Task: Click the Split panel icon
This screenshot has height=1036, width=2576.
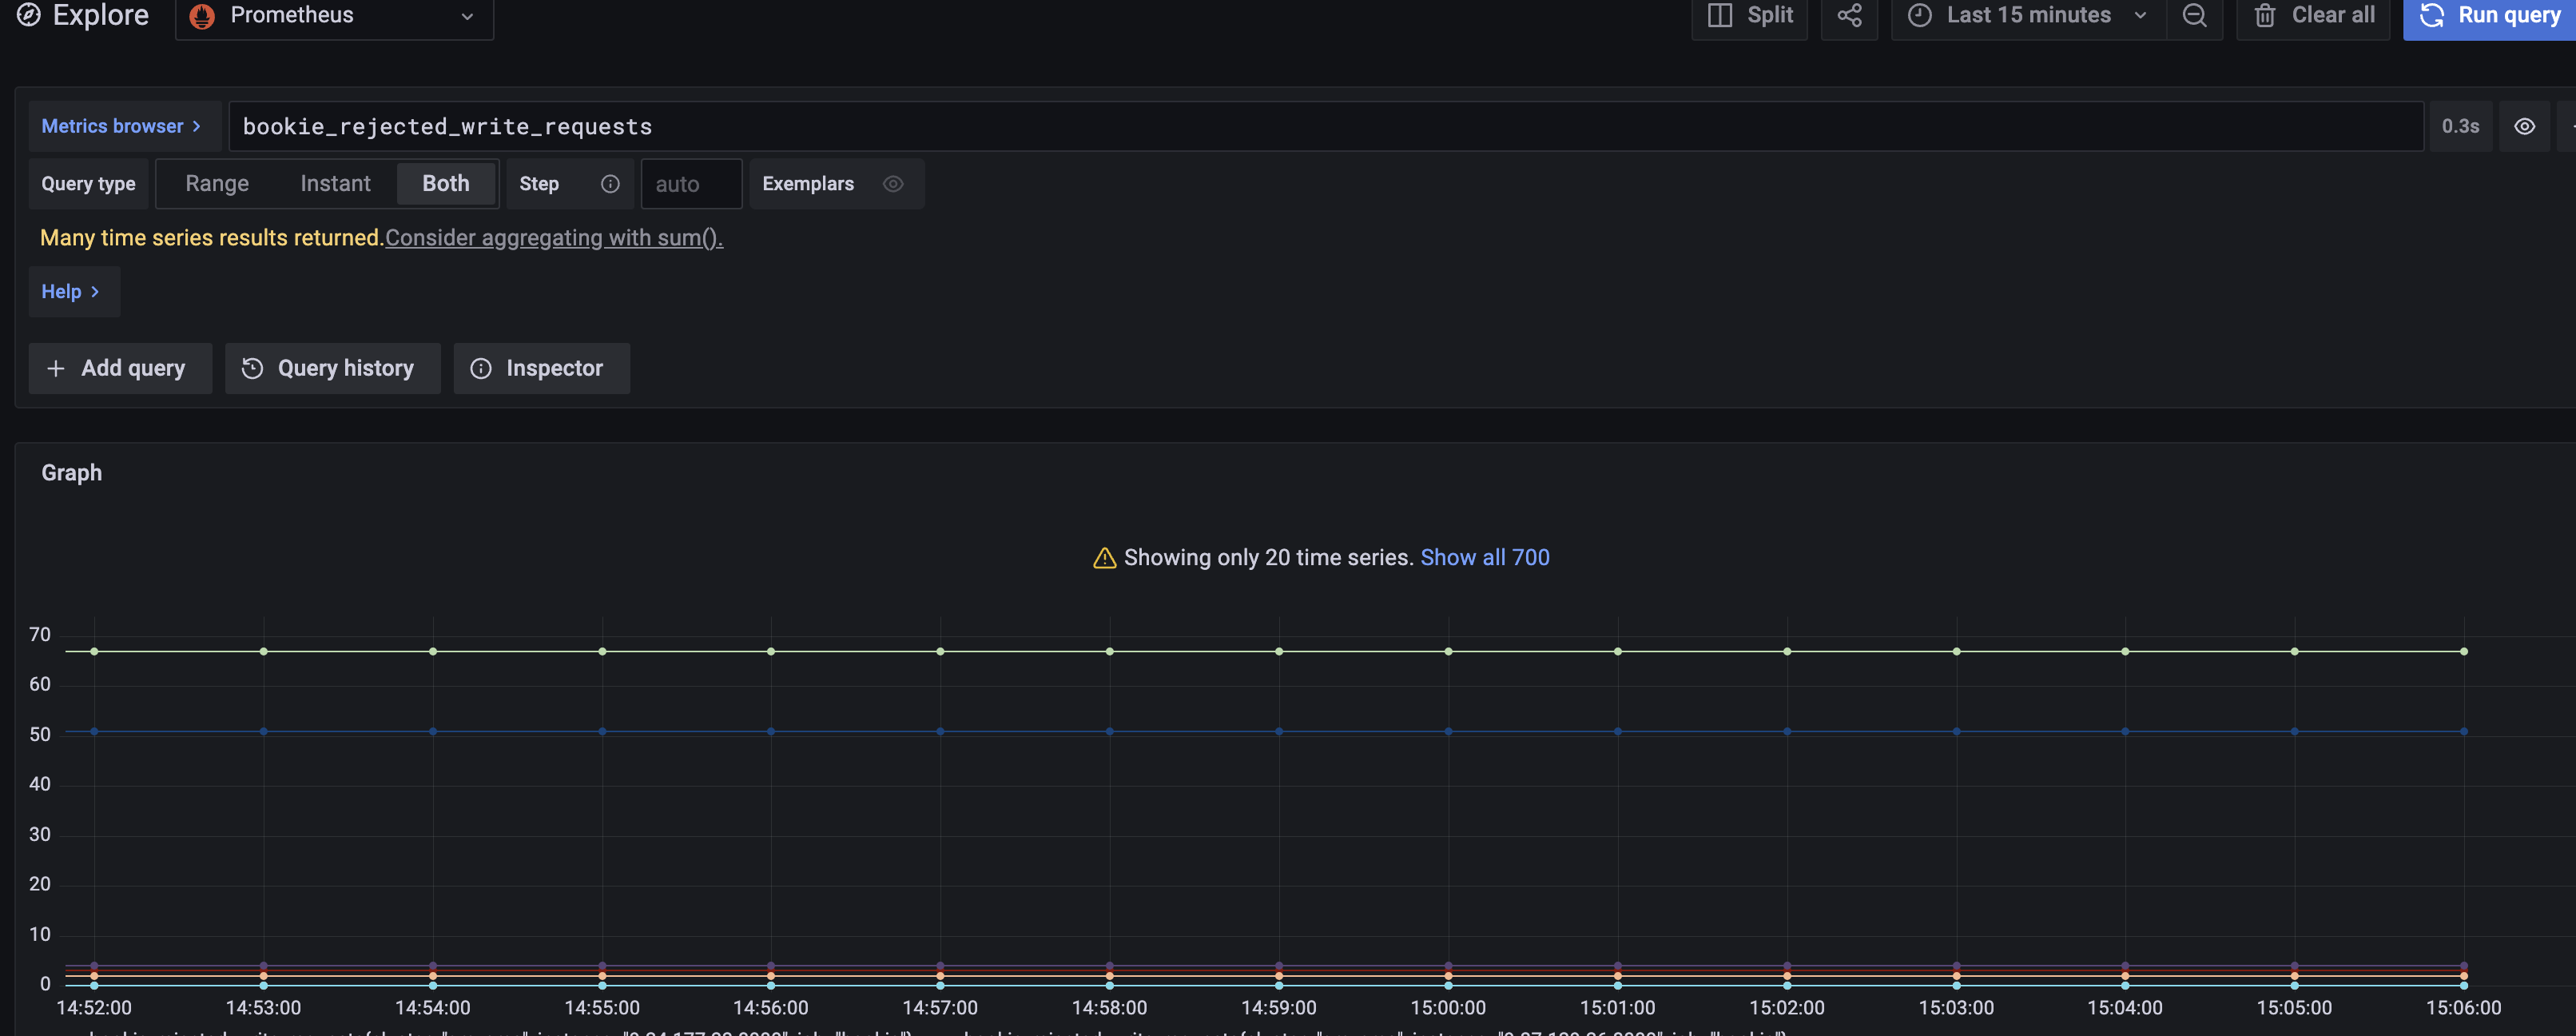Action: click(1719, 15)
